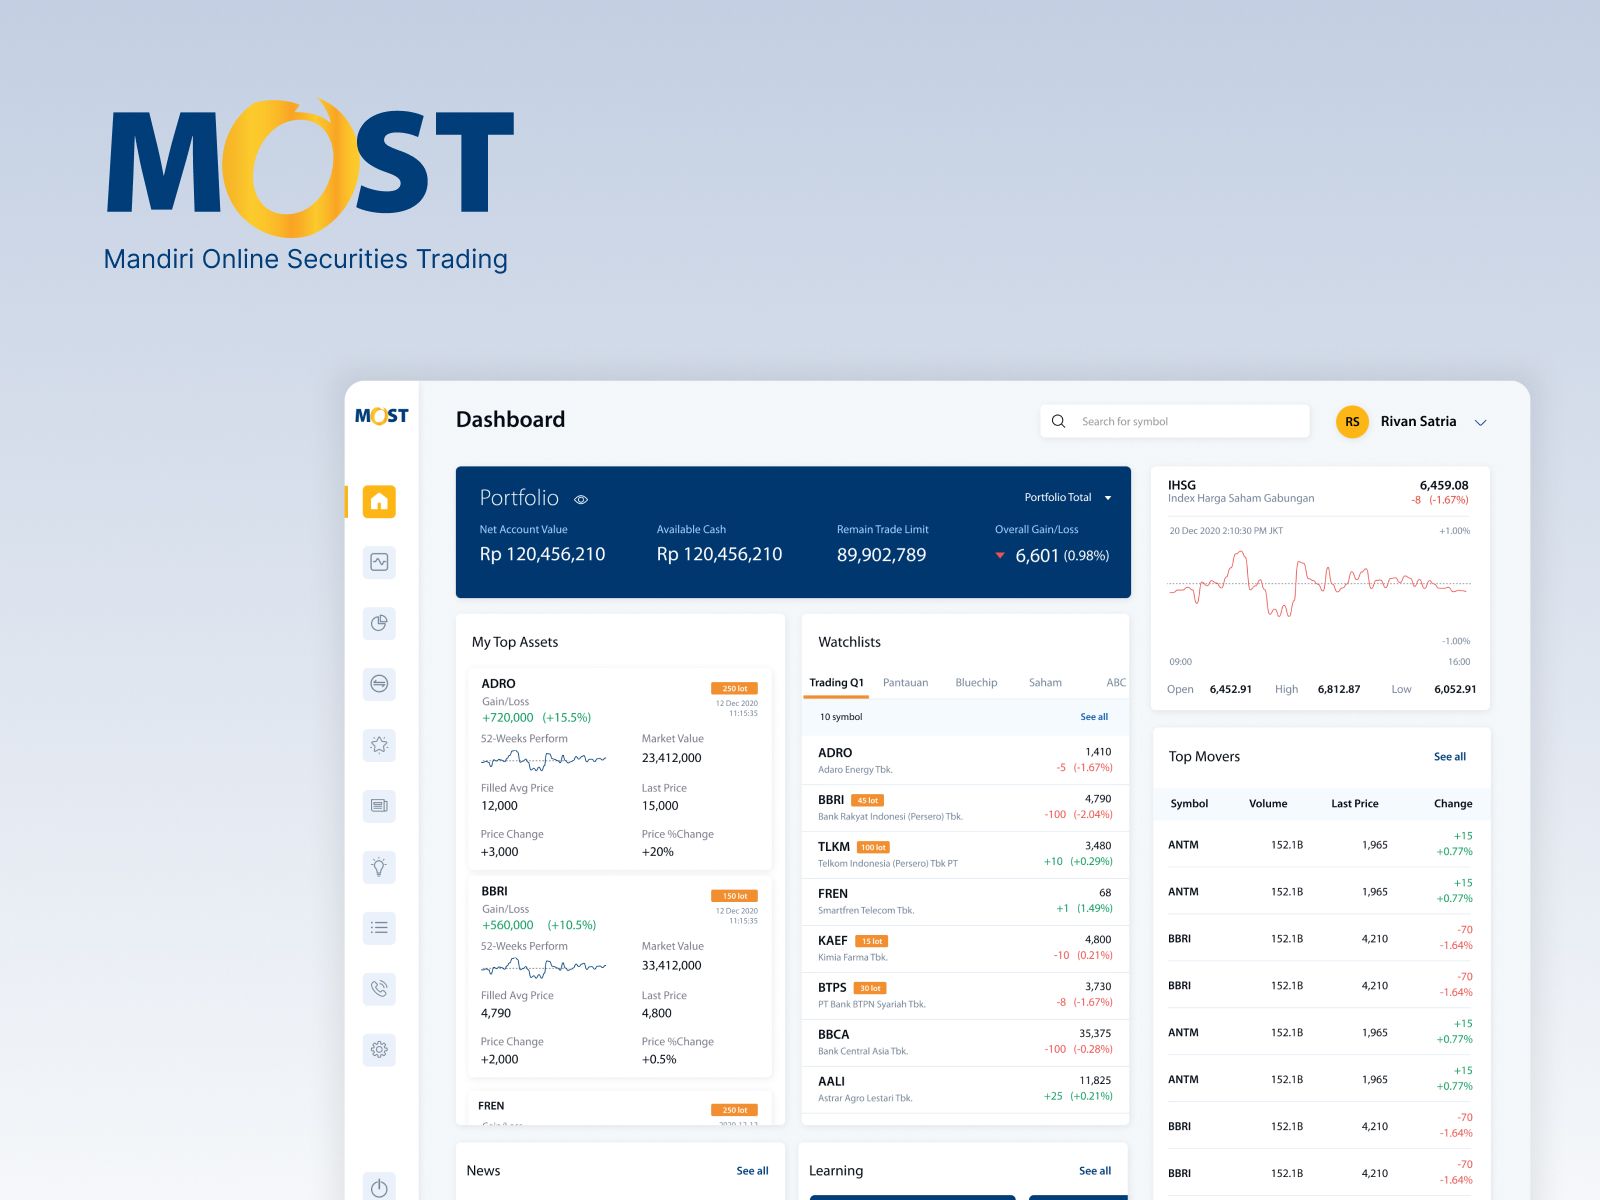Click the RS user avatar
Viewport: 1600px width, 1200px height.
coord(1352,421)
